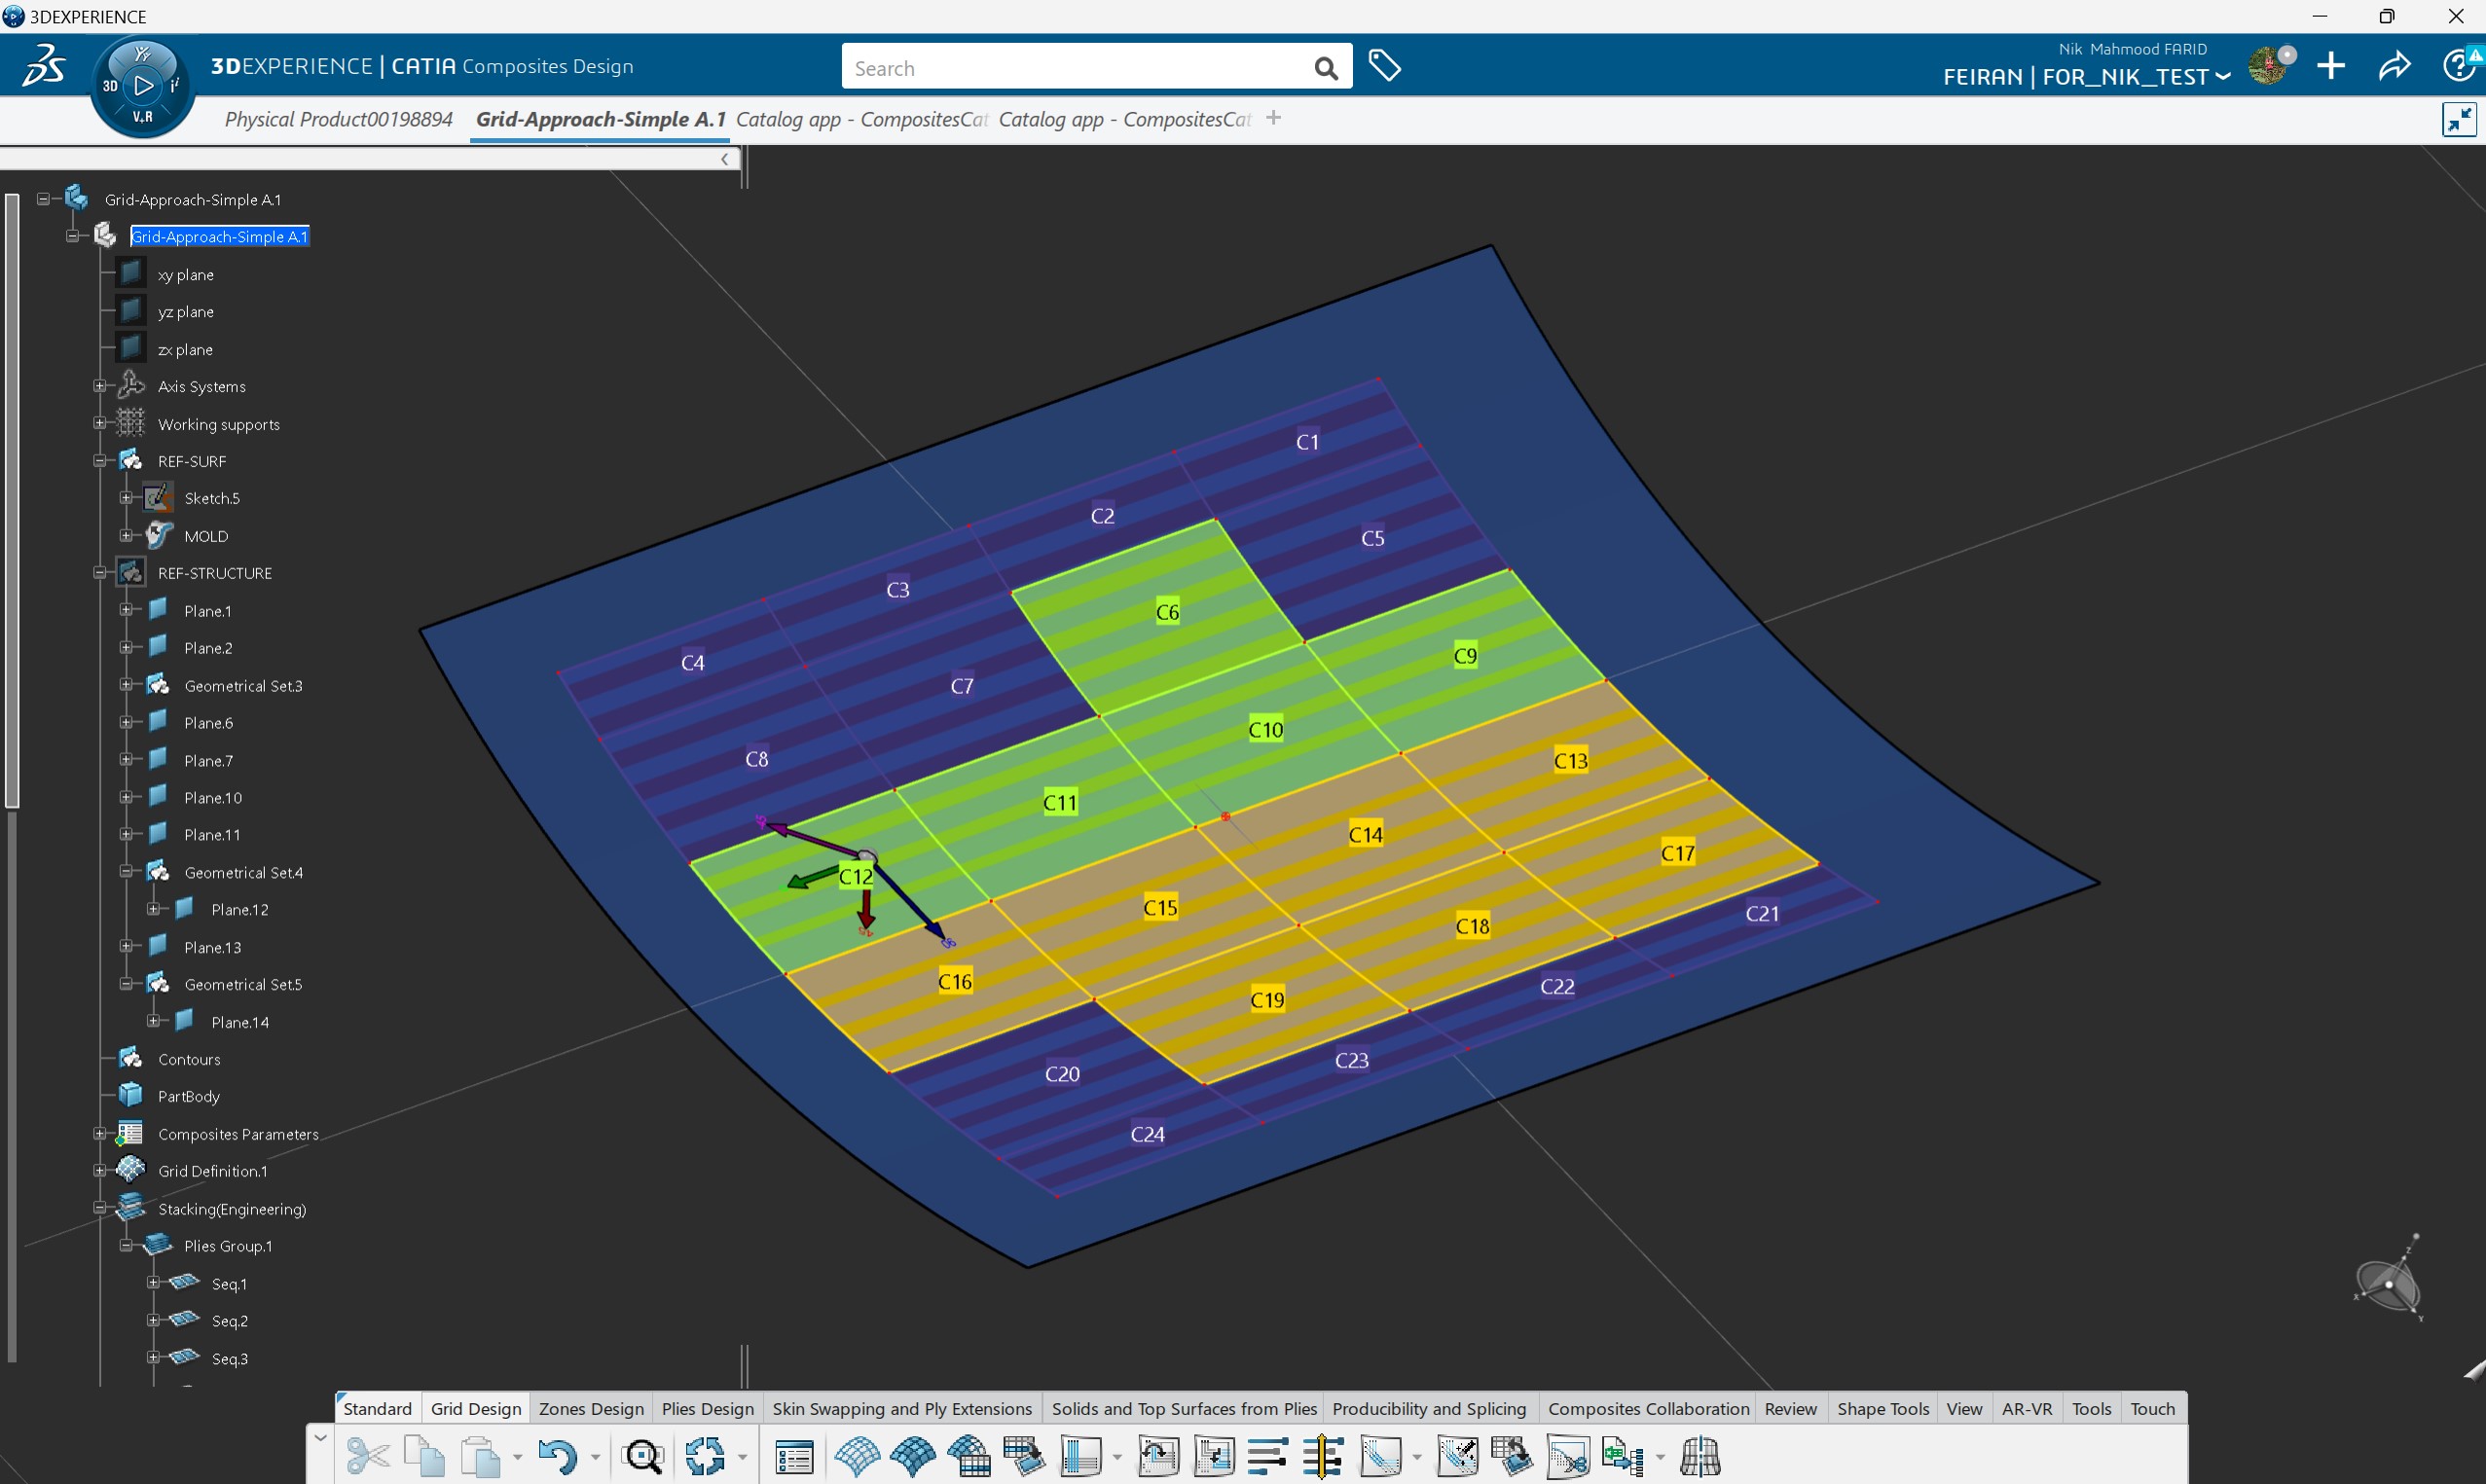2486x1484 pixels.
Task: Click the search magnifier button in top bar
Action: 1326,68
